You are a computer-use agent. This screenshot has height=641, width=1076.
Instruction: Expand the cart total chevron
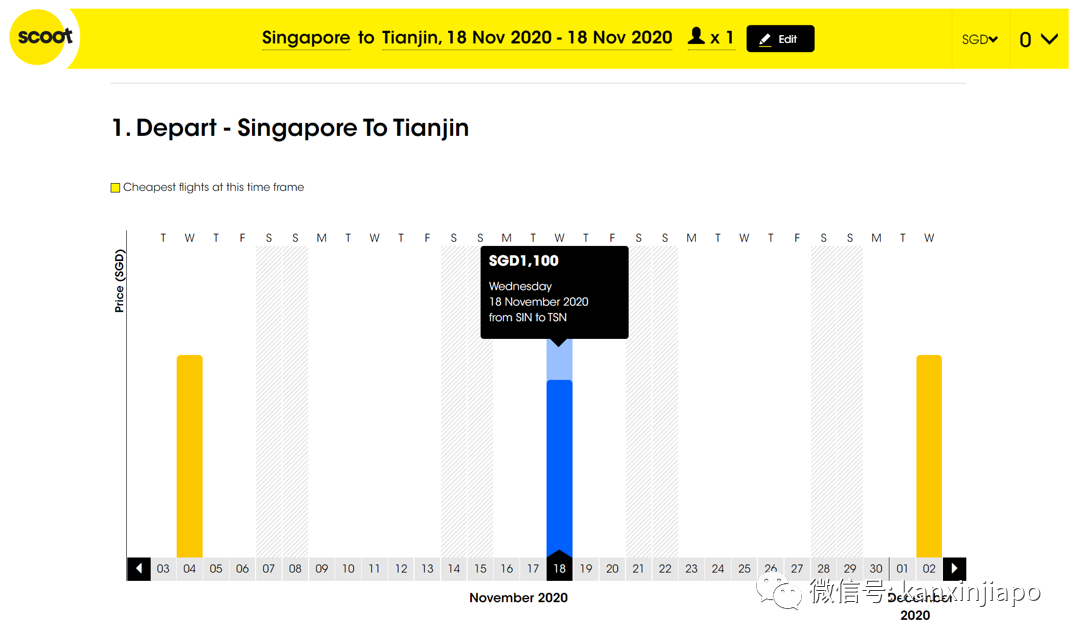tap(1049, 39)
